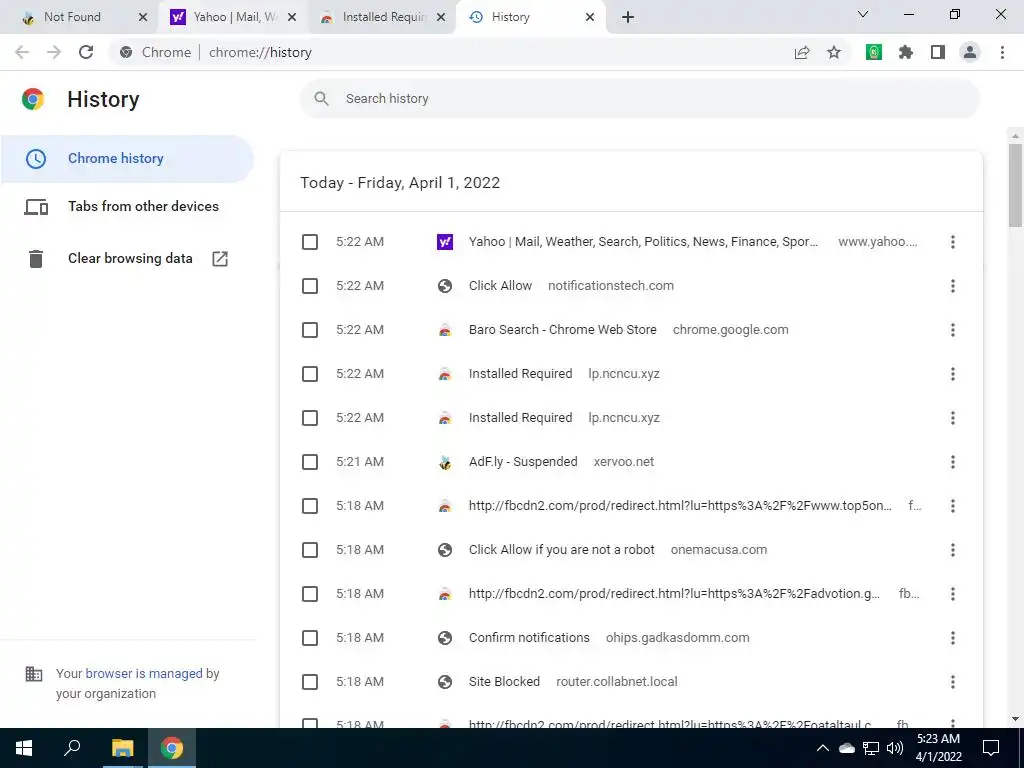
Task: Tick checkbox for Confirm notifications entry
Action: 310,638
